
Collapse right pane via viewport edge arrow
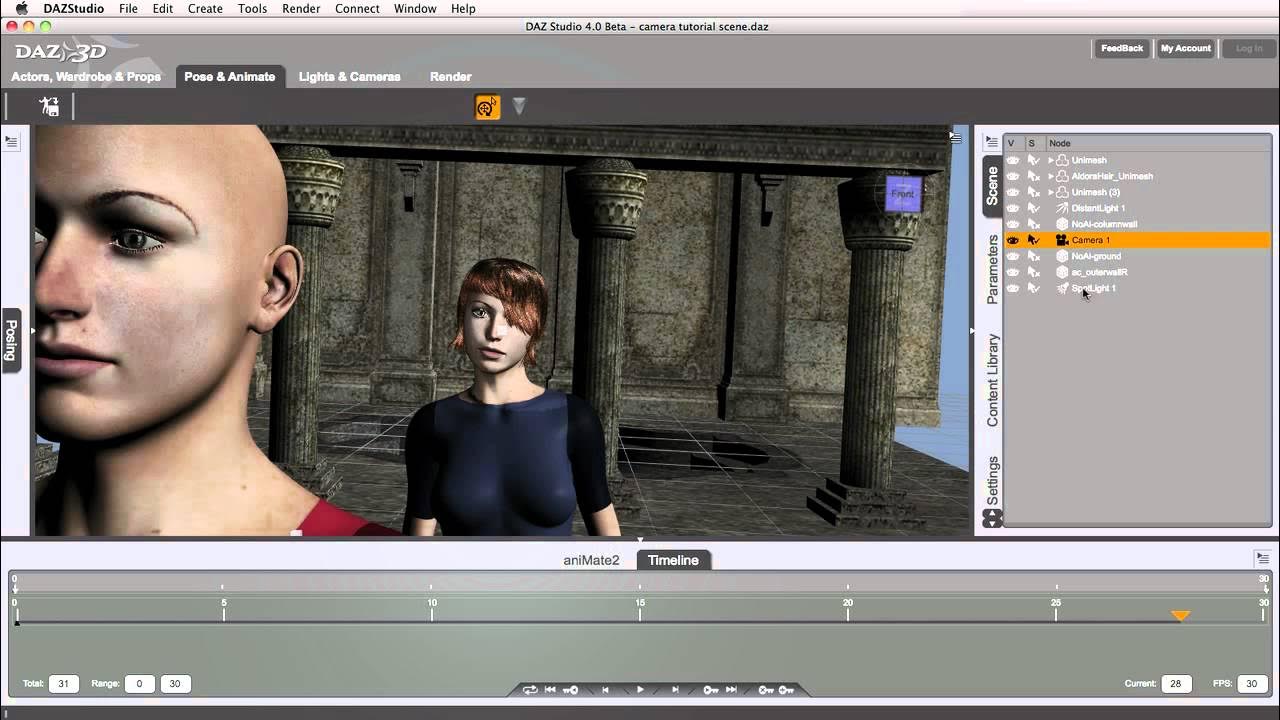[x=972, y=330]
